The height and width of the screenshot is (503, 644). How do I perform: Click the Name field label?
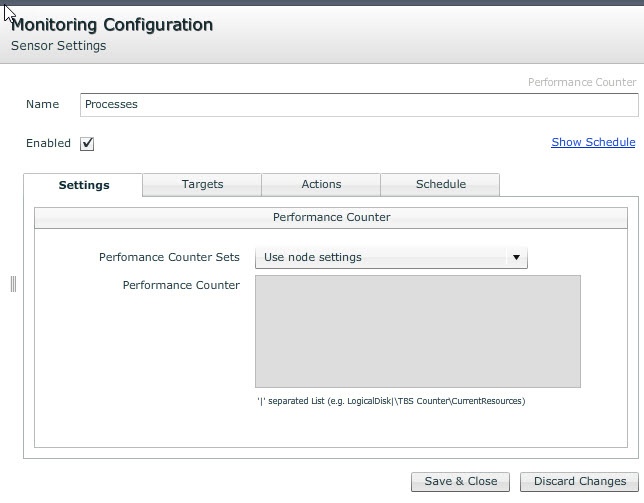(x=42, y=104)
